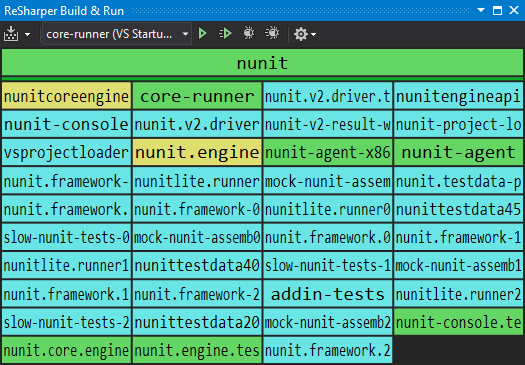Click the nunit-console.te green tile
Image resolution: width=525 pixels, height=365 pixels.
(x=458, y=322)
